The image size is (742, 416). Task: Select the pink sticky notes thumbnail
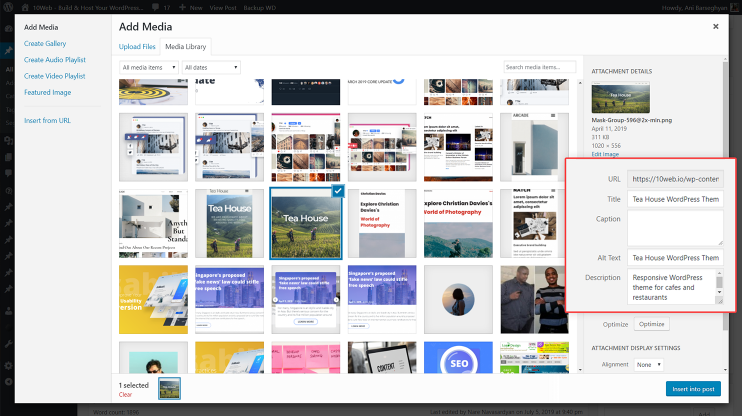point(306,358)
